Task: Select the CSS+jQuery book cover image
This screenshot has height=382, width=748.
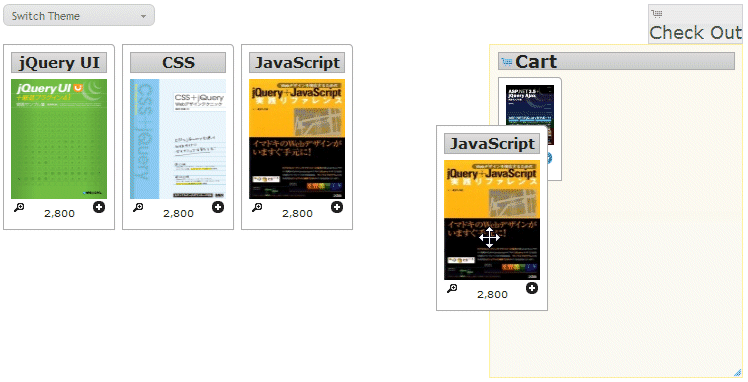Action: click(178, 139)
